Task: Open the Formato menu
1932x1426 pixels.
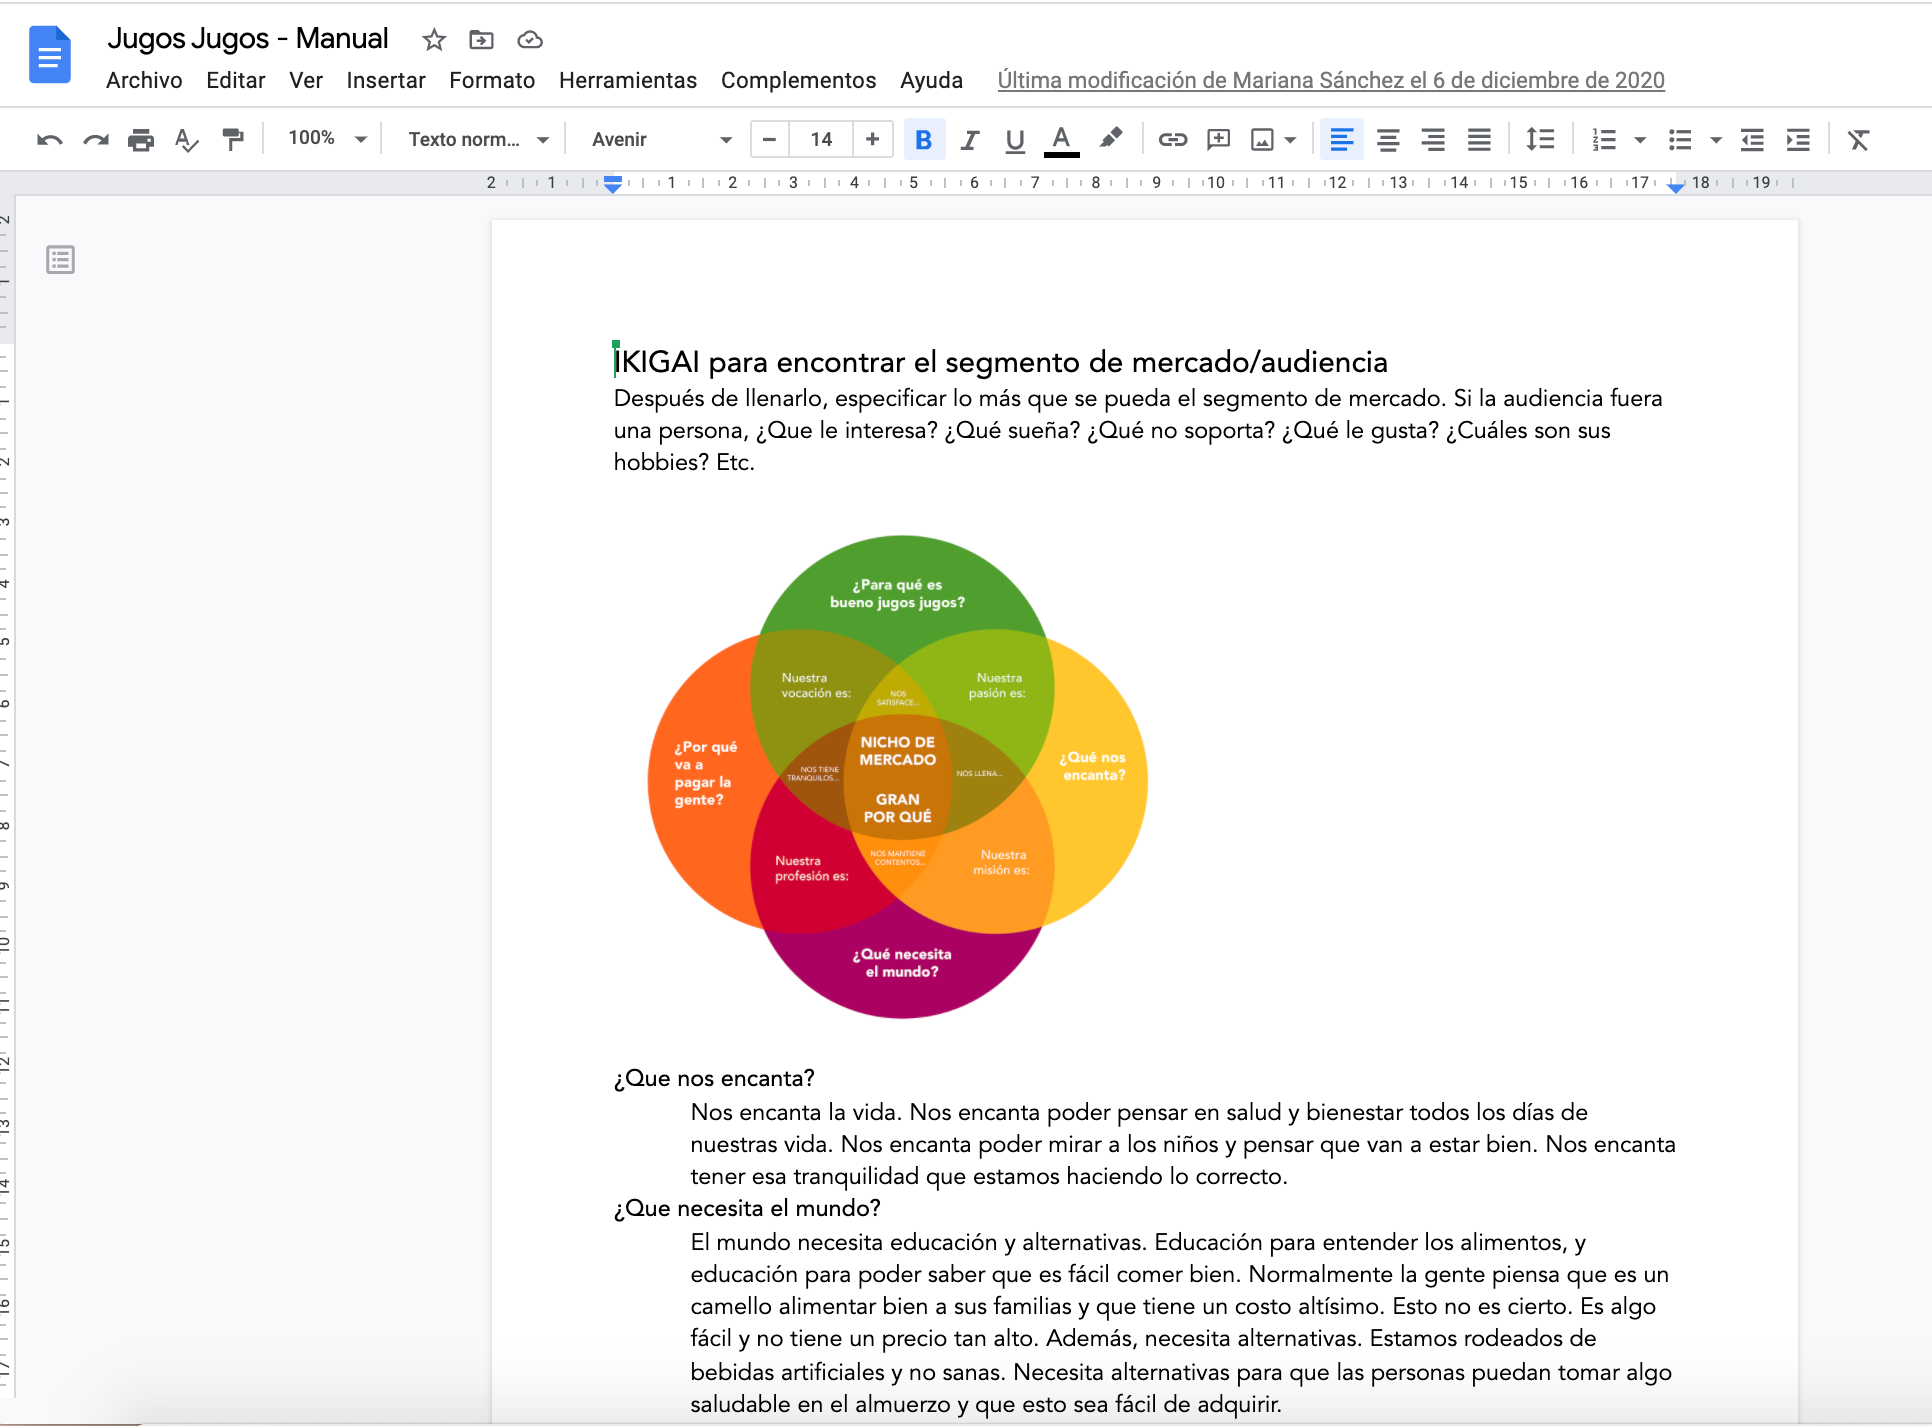Action: tap(492, 80)
